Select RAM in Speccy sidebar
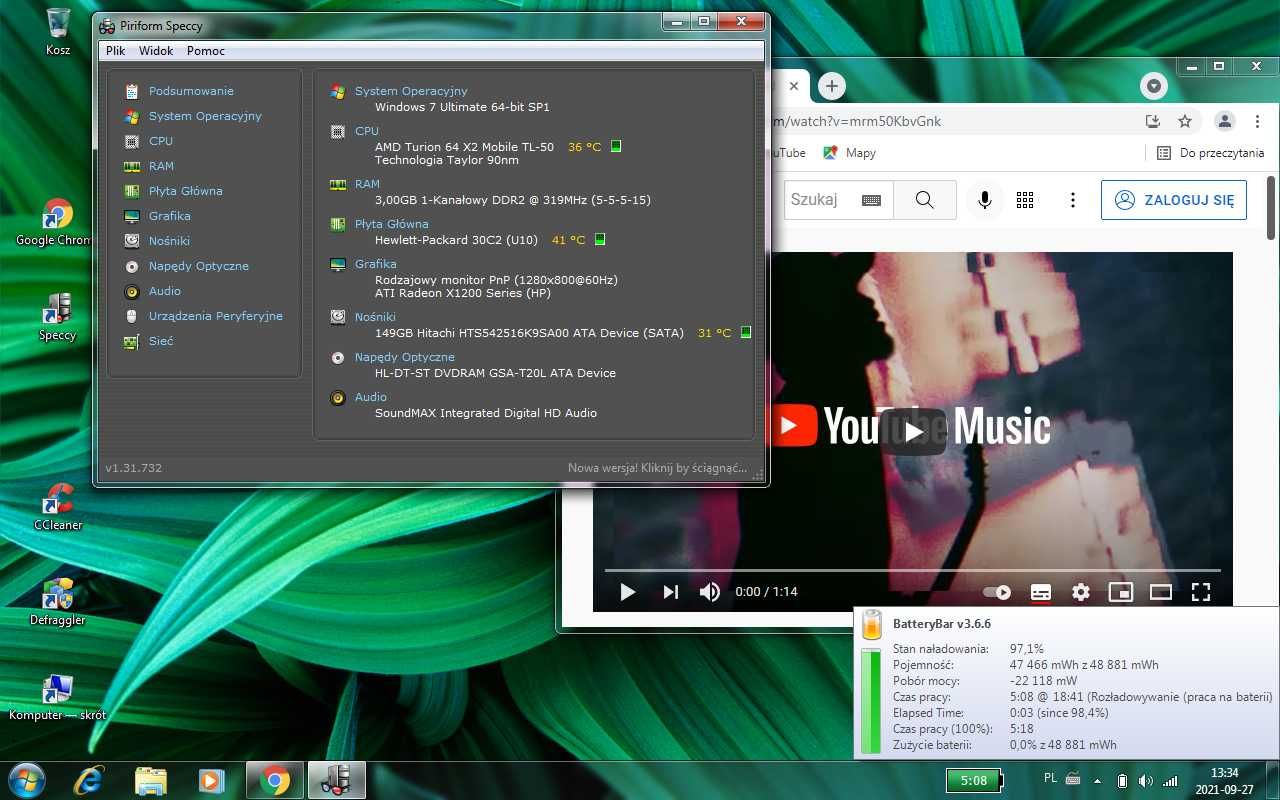 point(161,166)
